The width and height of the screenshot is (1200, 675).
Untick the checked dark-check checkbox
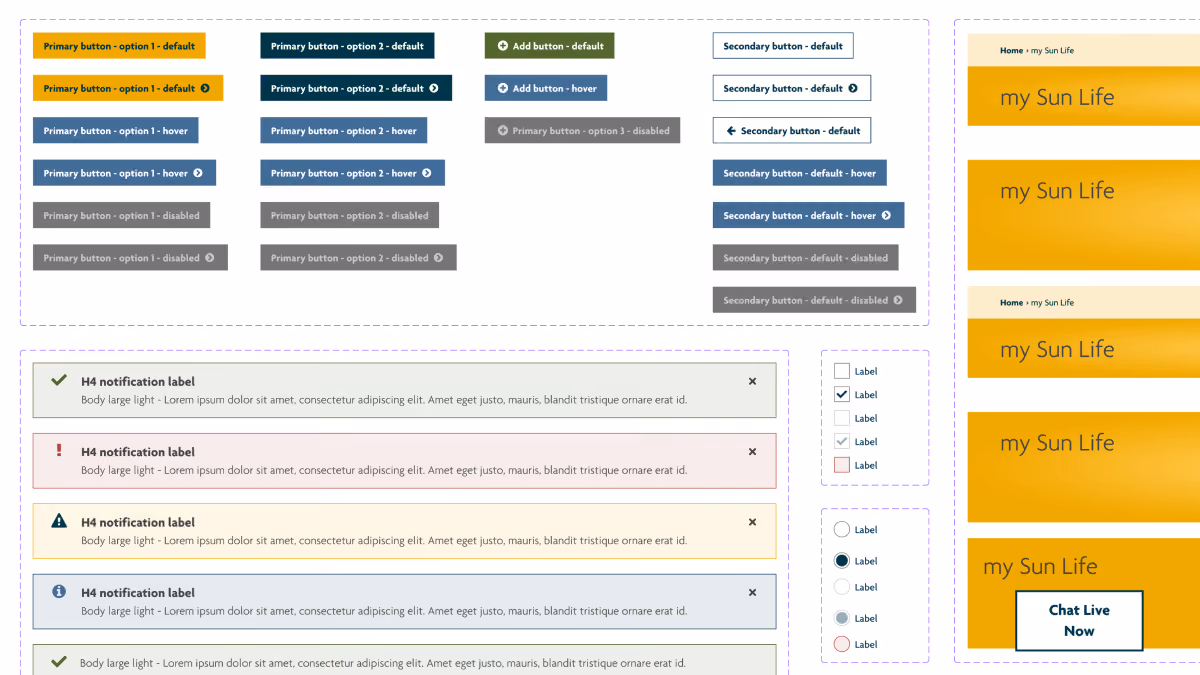coord(842,394)
